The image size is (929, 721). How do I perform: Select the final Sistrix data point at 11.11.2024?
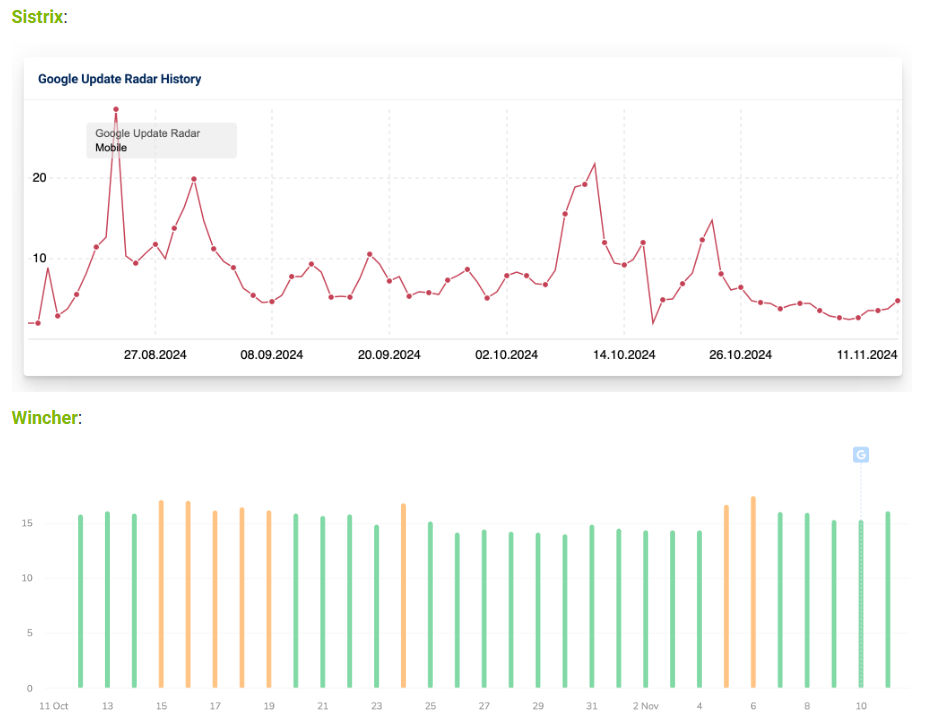(898, 301)
